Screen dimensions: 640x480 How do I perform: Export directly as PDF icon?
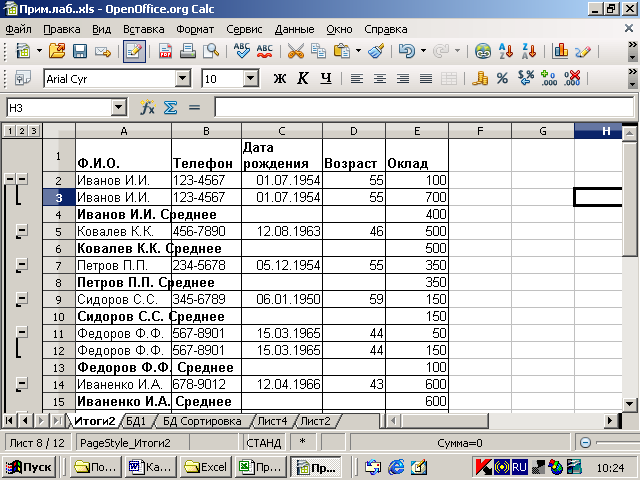165,51
